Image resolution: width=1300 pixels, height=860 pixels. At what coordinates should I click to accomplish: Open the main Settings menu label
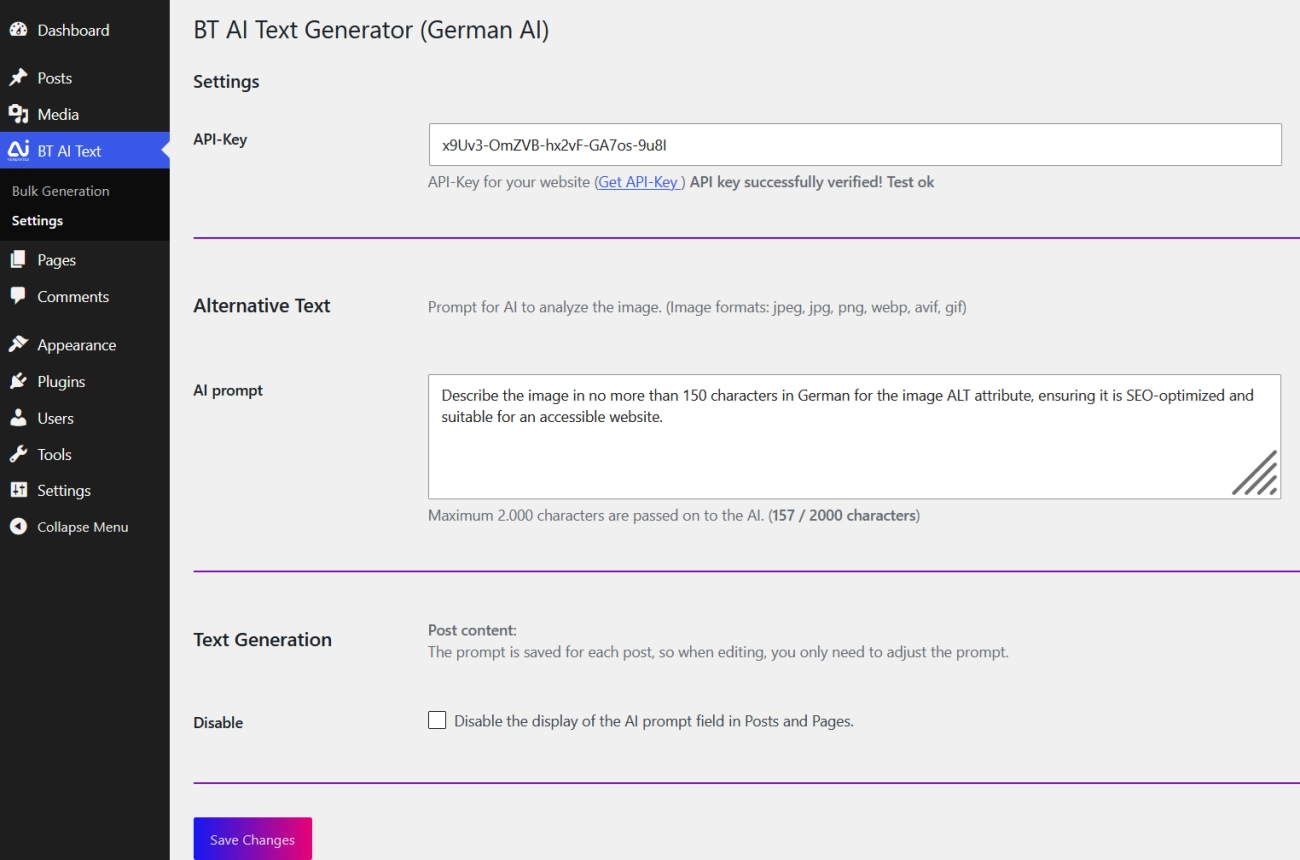click(64, 490)
